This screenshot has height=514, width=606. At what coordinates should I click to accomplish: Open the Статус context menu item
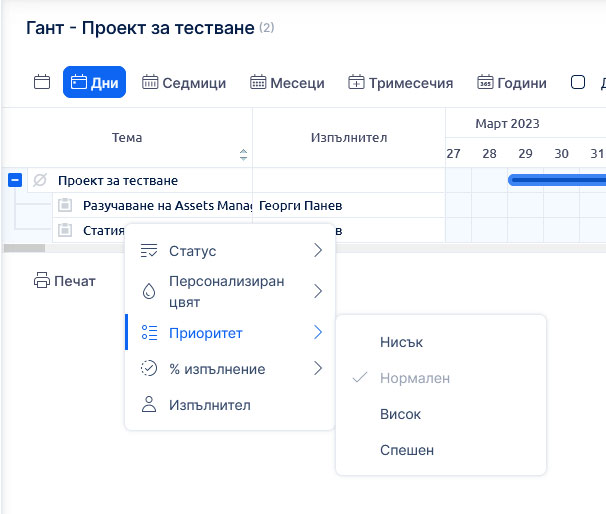[x=230, y=251]
